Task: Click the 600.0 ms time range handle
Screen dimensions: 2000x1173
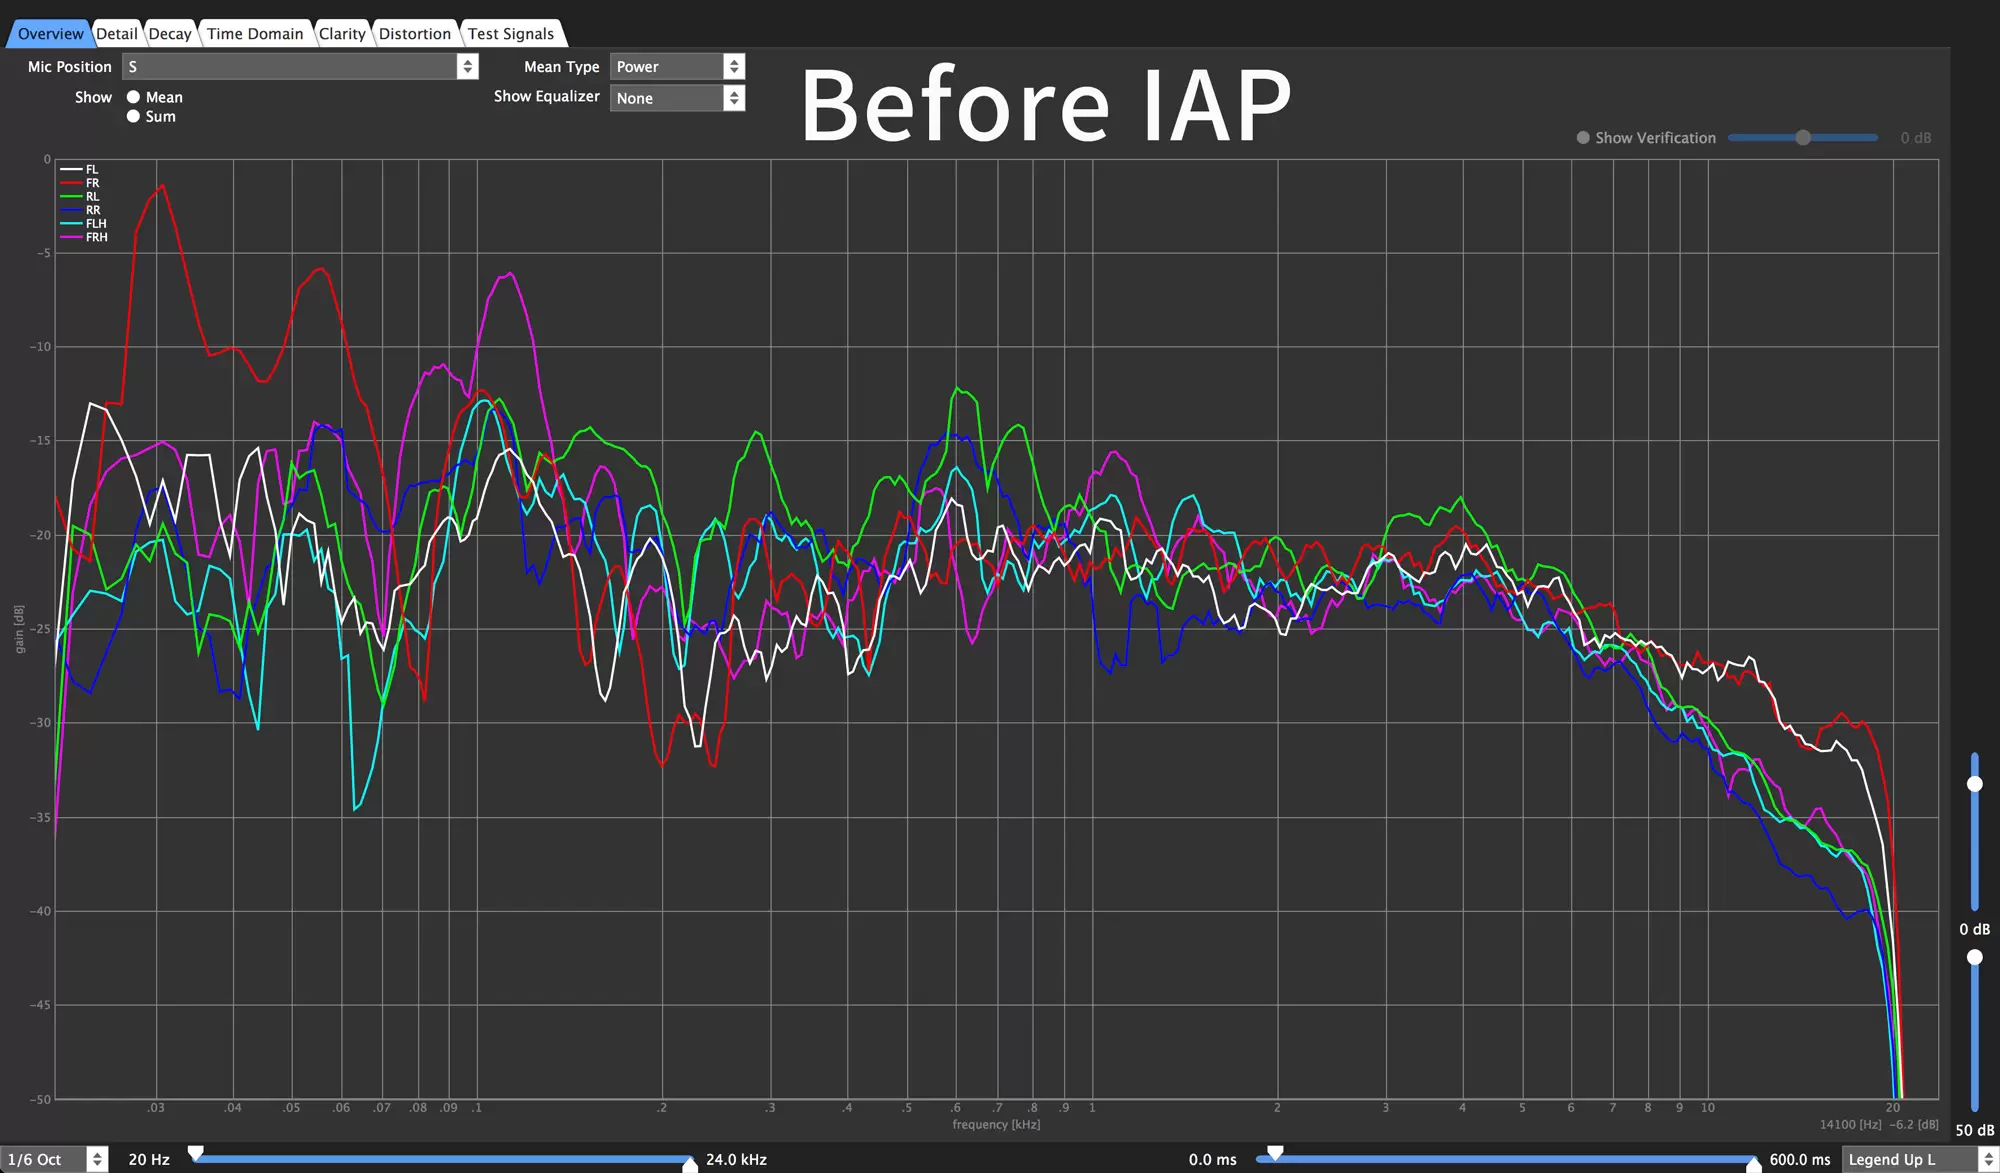Action: [1753, 1164]
